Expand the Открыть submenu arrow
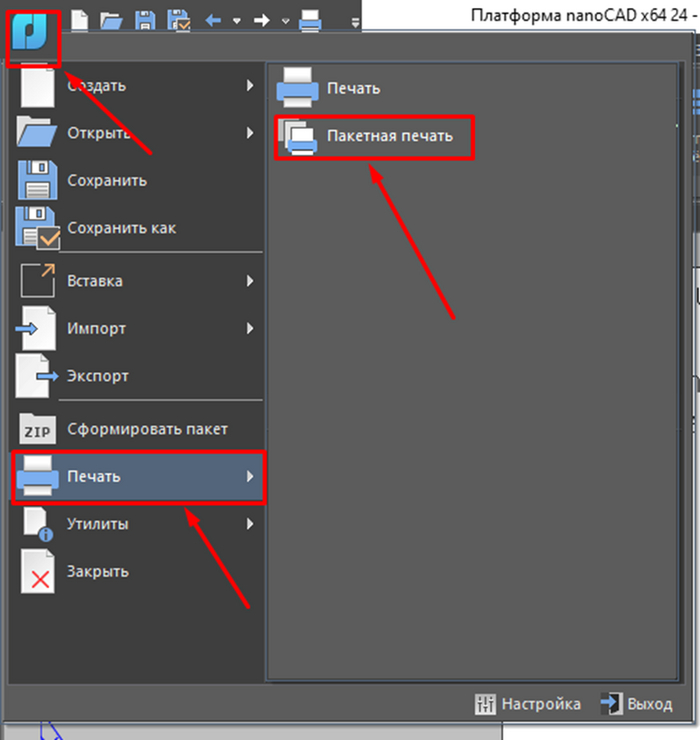 (250, 133)
